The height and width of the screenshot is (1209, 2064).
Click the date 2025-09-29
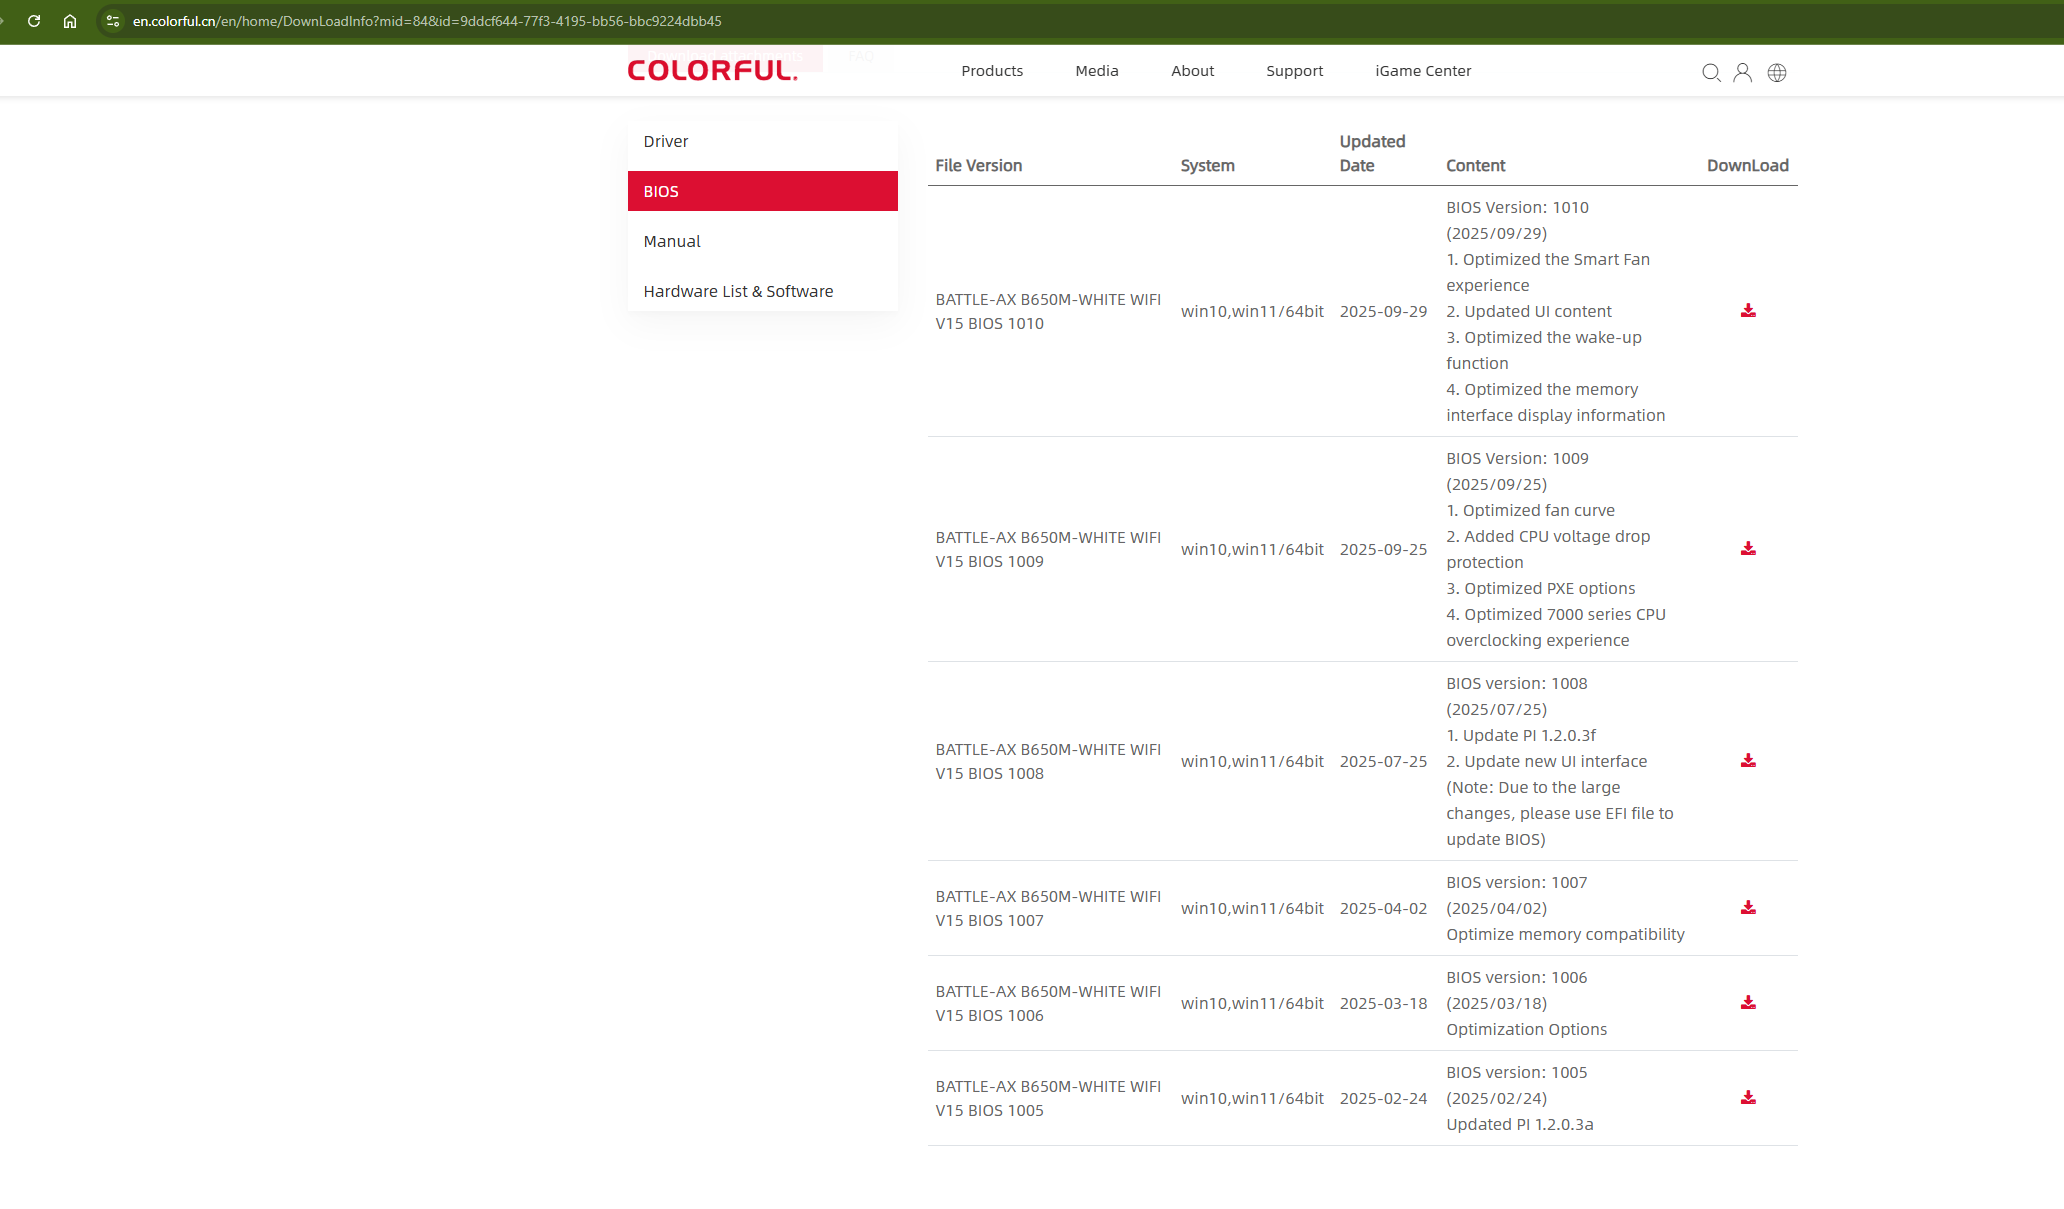pos(1384,312)
